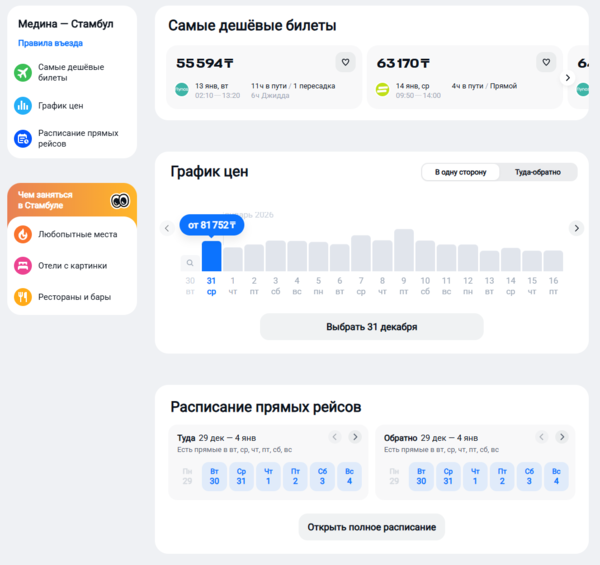Click the Выбрать 31 декабря button
This screenshot has height=565, width=600.
(372, 327)
